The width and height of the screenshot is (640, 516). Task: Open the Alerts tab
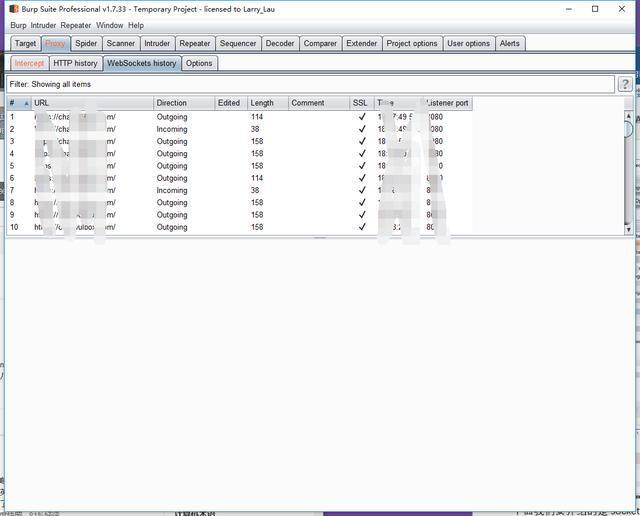tap(510, 43)
